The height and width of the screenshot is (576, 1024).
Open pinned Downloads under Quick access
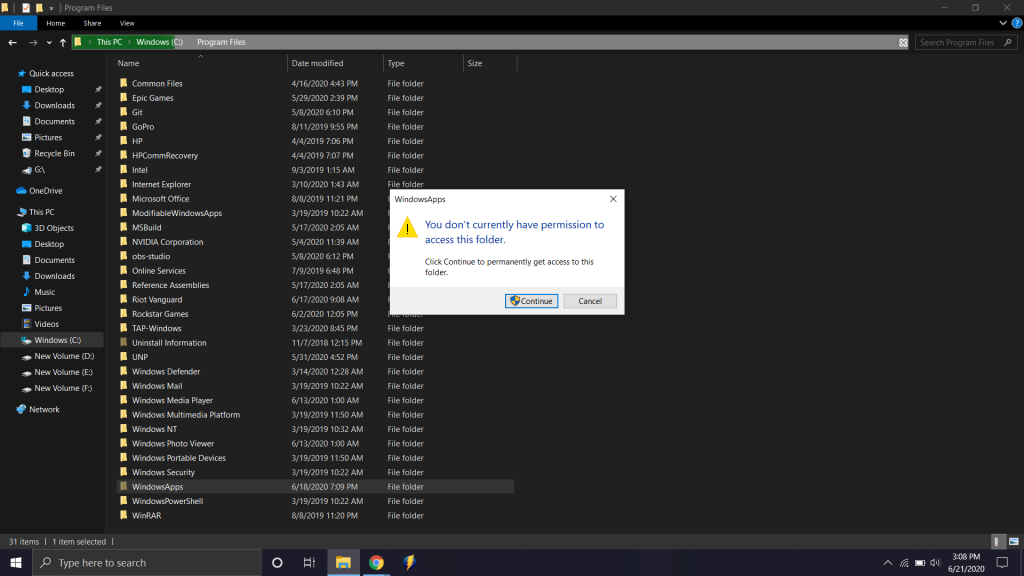[54, 106]
